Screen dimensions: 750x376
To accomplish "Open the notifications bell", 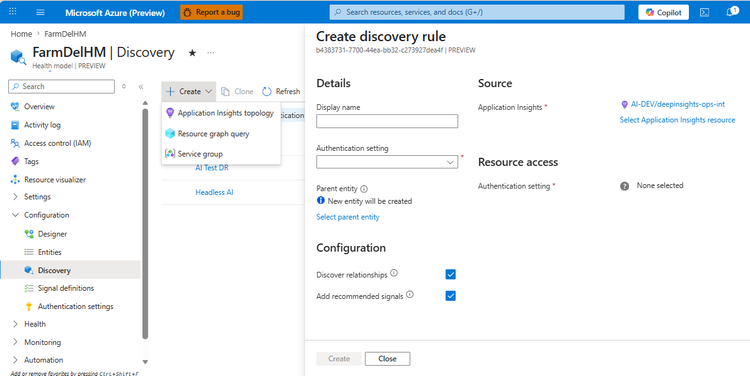I will [732, 12].
